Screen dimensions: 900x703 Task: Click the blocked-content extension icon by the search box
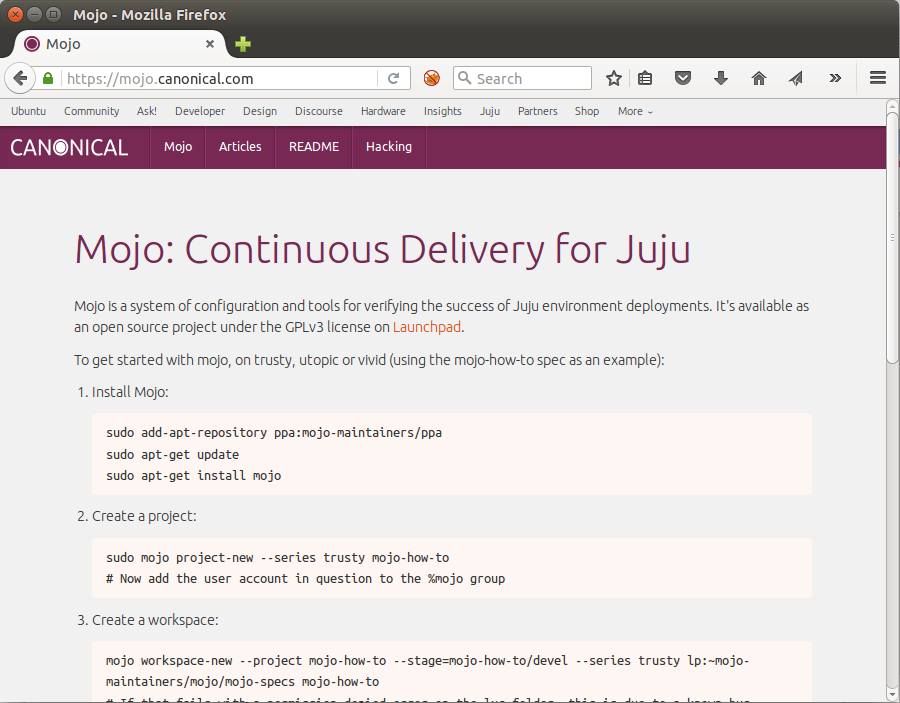432,78
